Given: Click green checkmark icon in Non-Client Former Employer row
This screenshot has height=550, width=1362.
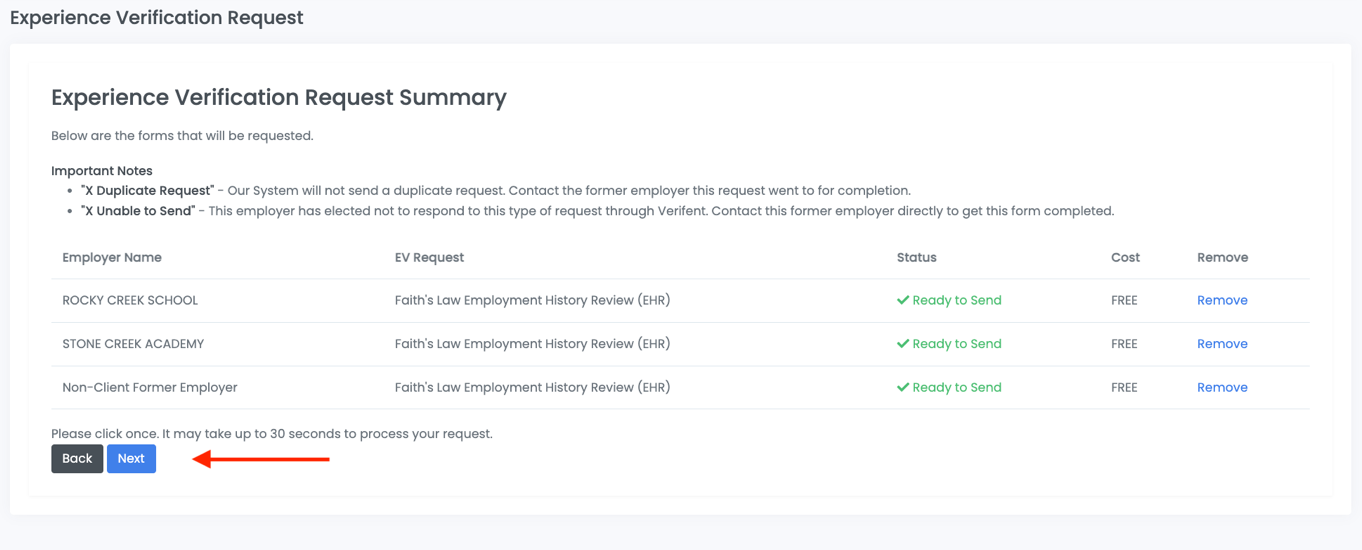Looking at the screenshot, I should click(x=903, y=387).
